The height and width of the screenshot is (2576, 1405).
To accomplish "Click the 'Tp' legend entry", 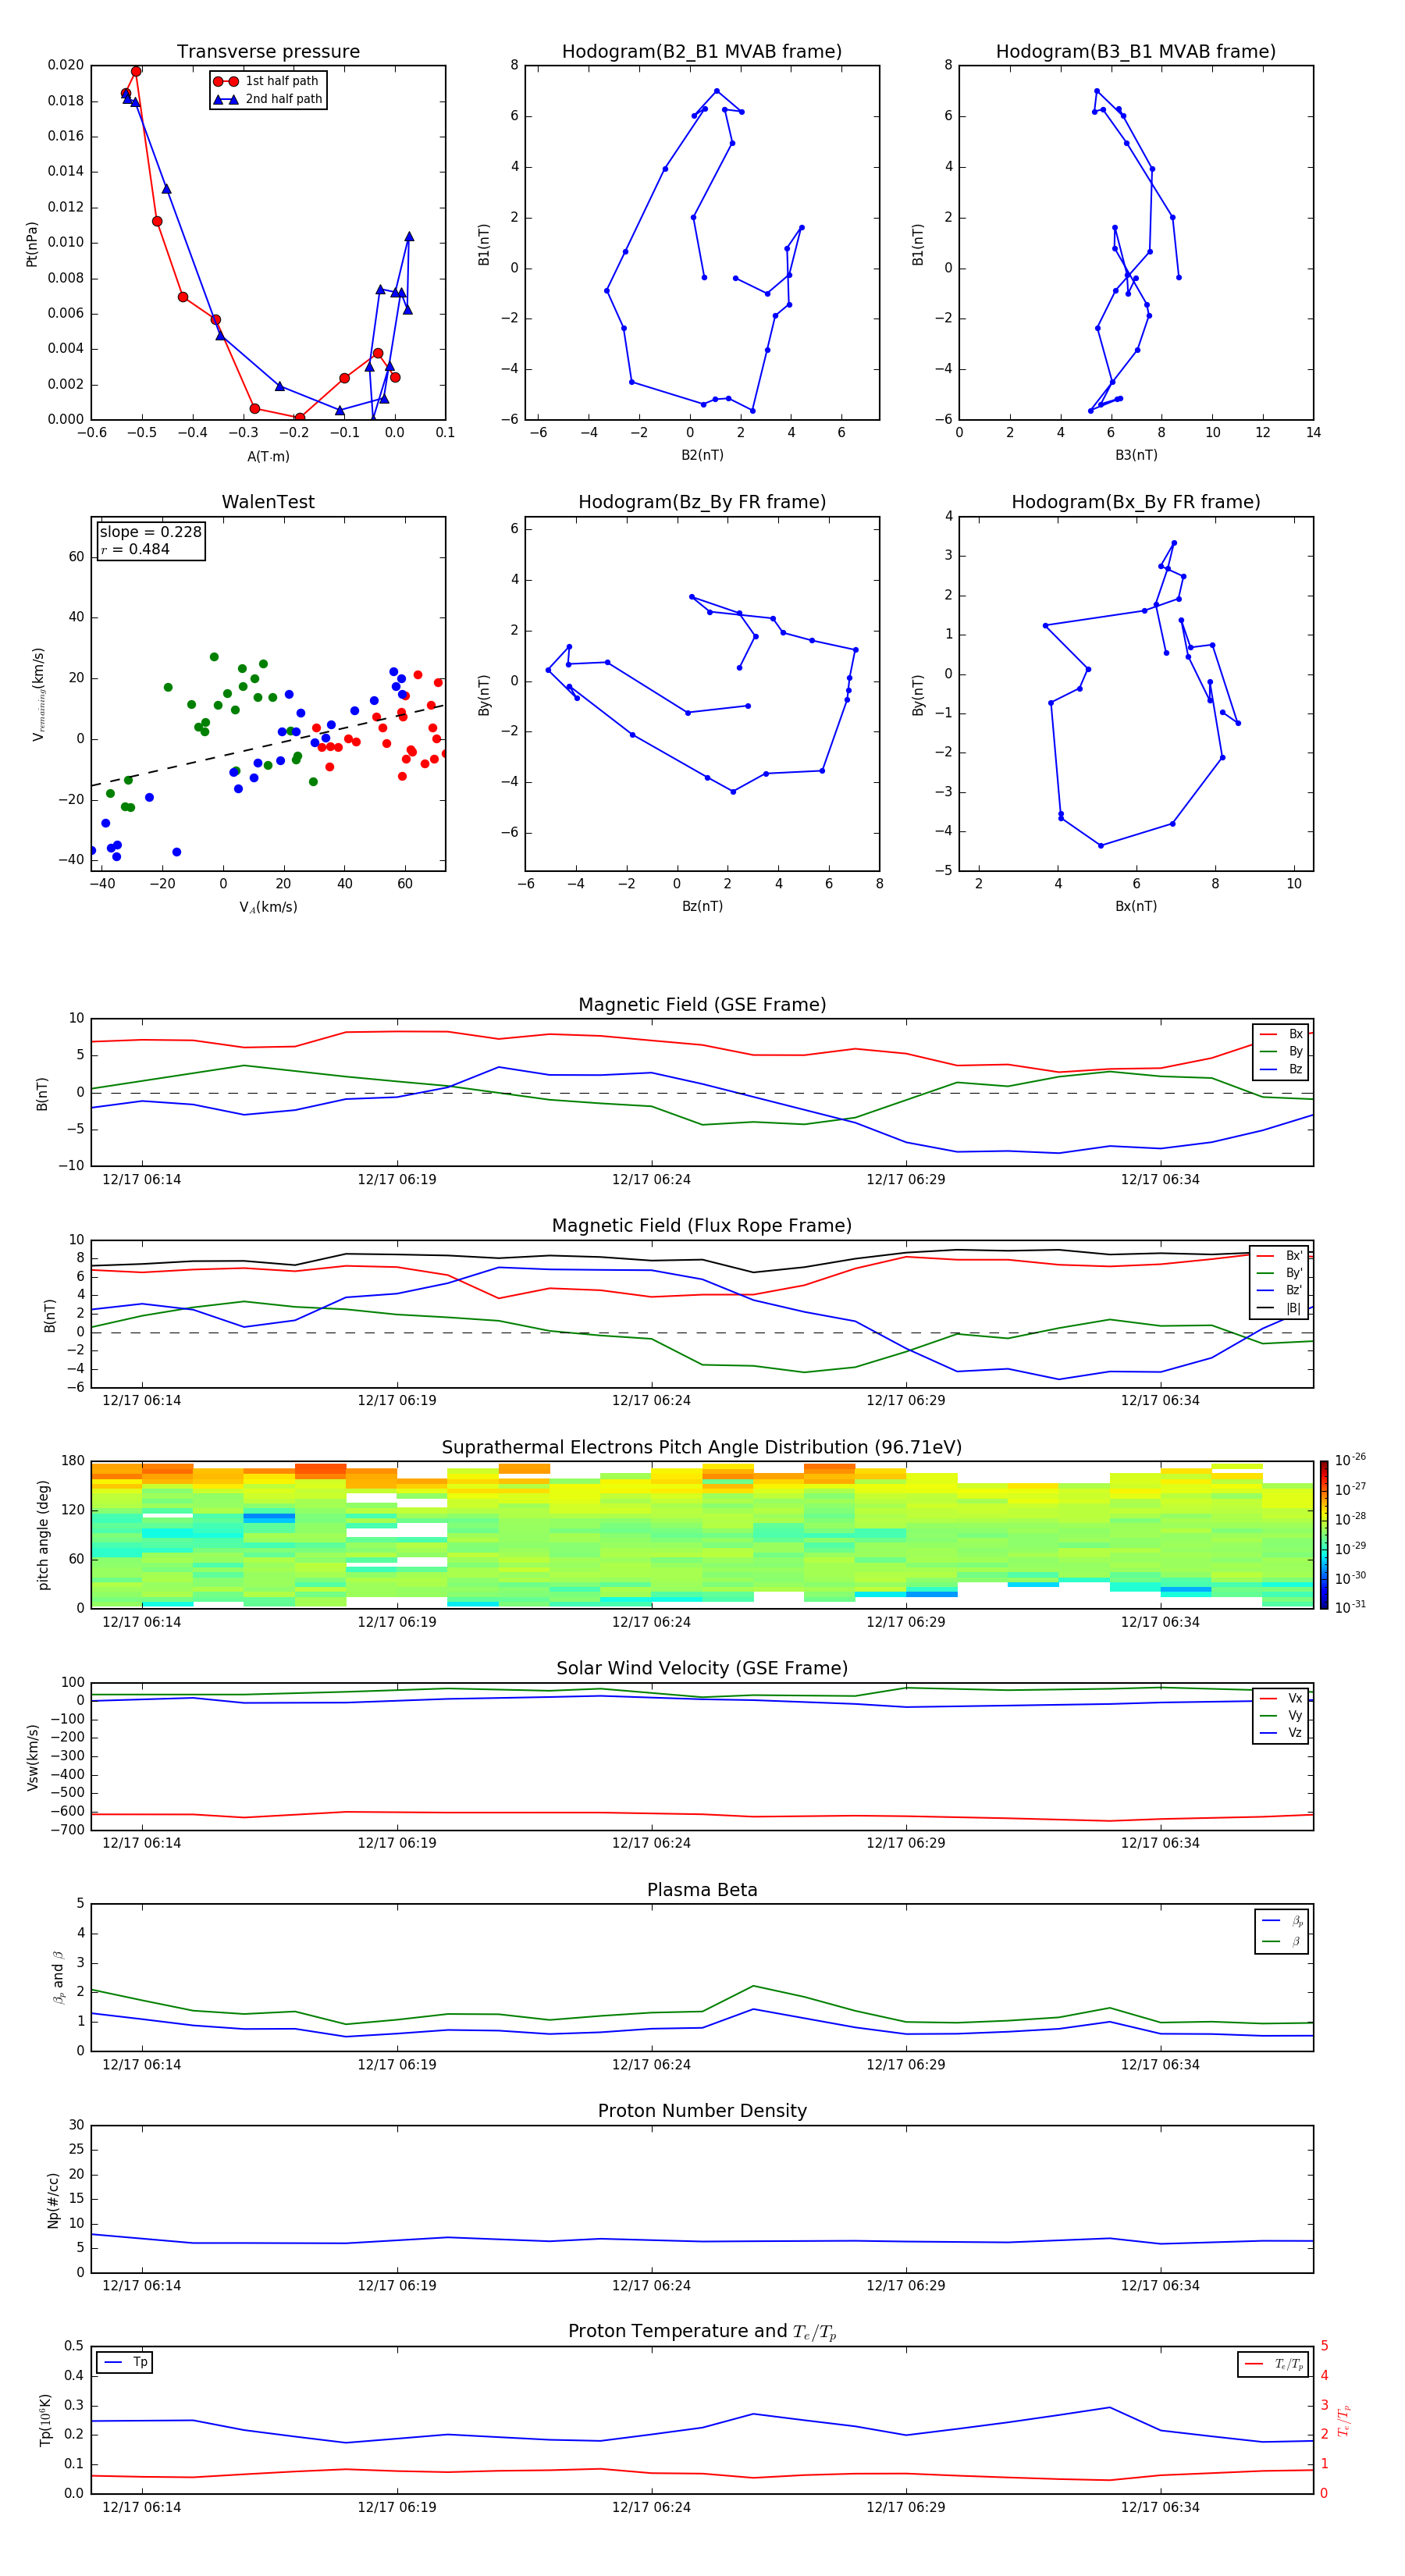I will tap(125, 2362).
